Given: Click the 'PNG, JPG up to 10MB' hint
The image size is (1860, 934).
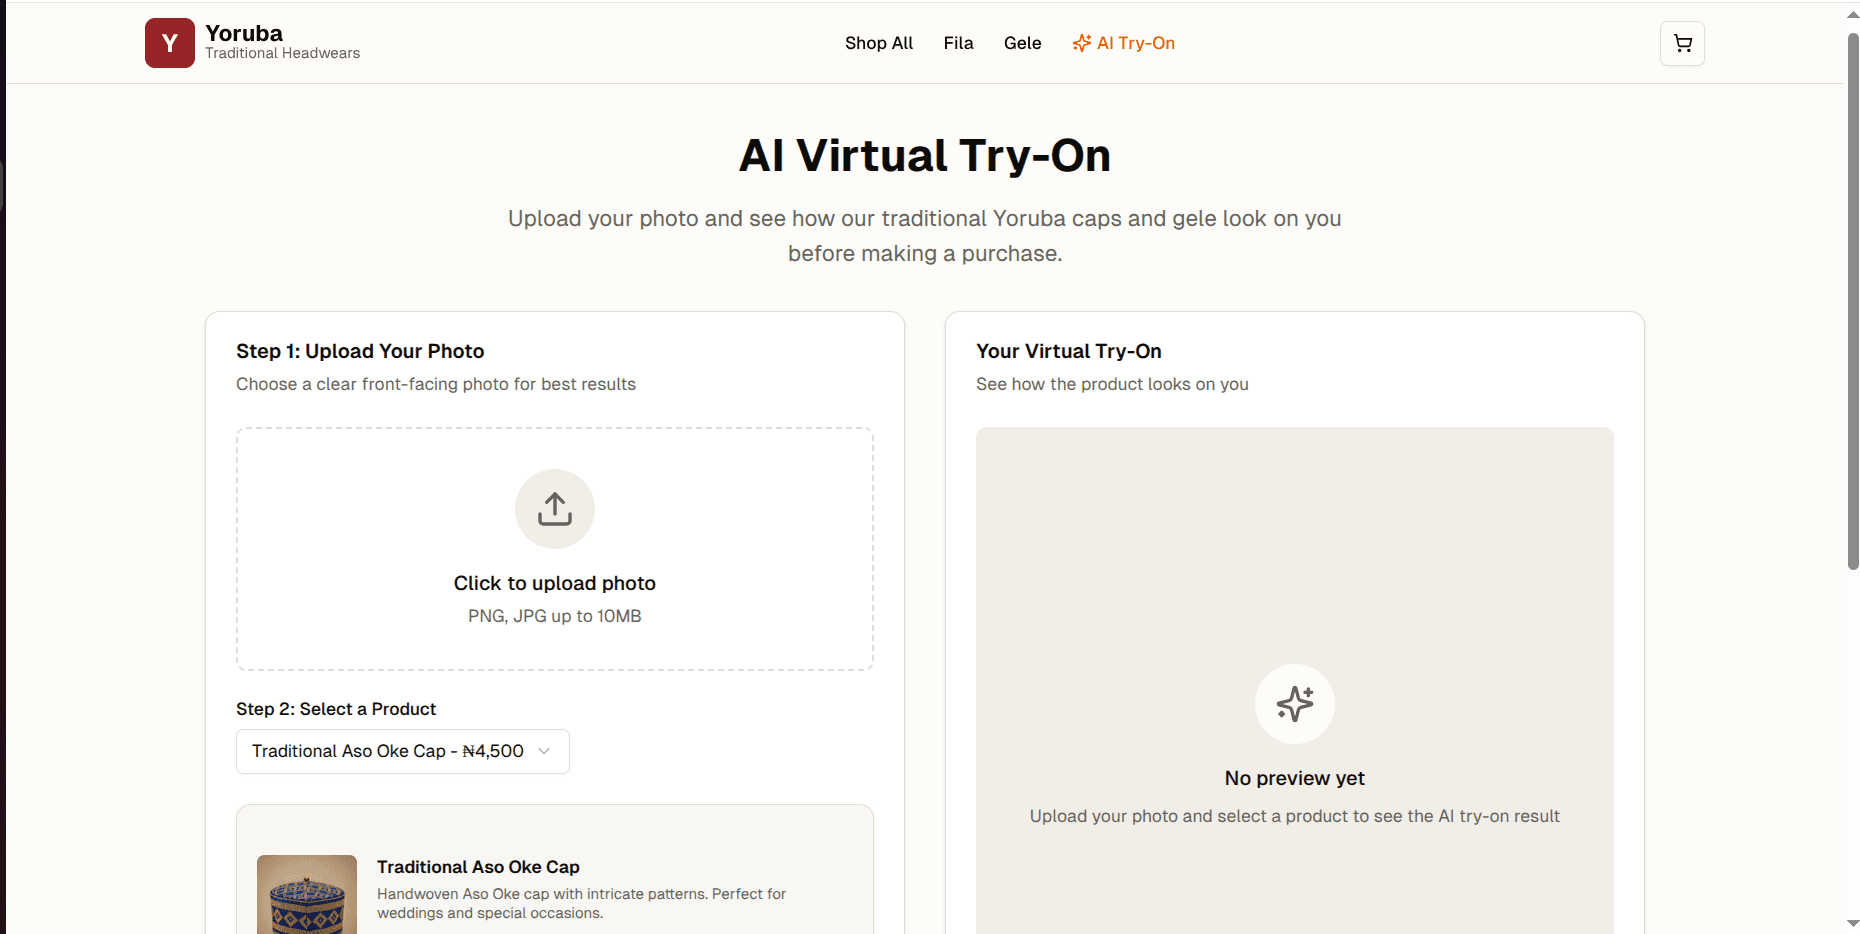Looking at the screenshot, I should [x=554, y=616].
